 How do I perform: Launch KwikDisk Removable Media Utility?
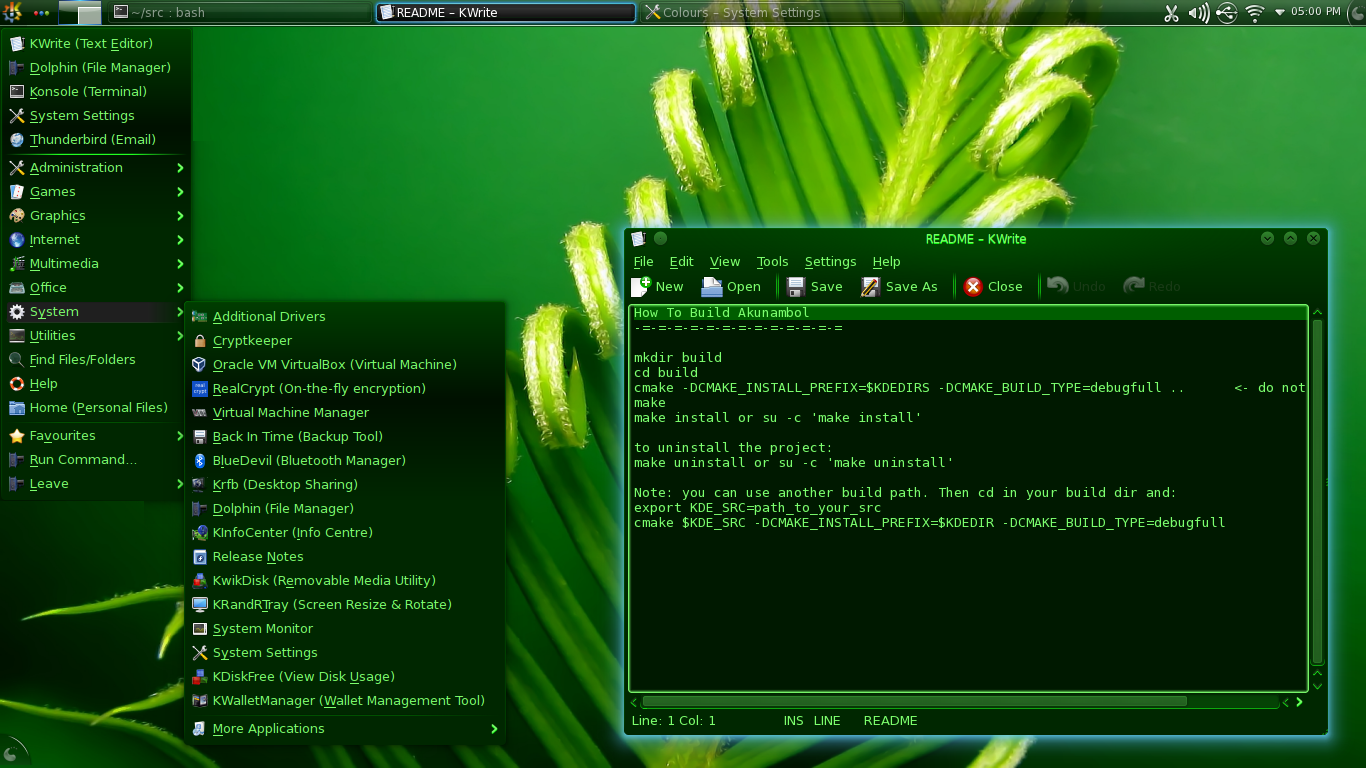click(x=345, y=580)
